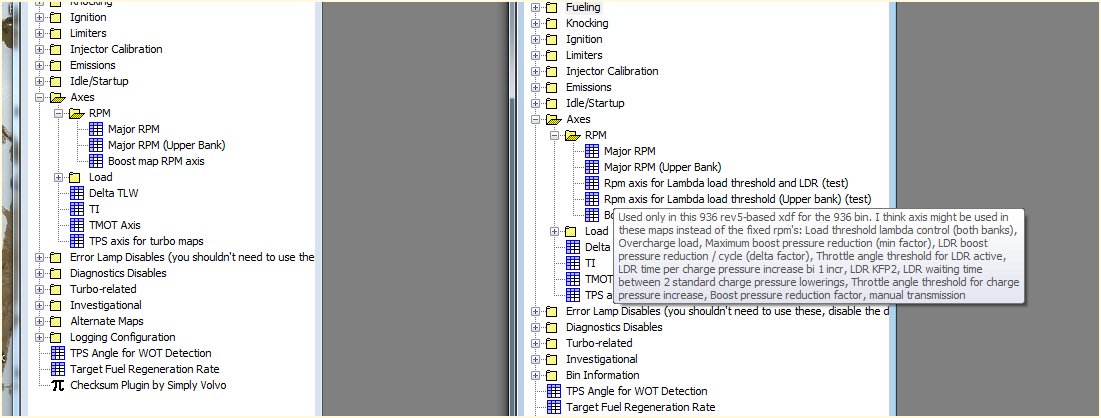Image resolution: width=1101 pixels, height=418 pixels.
Task: Select 'Limiters' label in right panel
Action: (584, 55)
